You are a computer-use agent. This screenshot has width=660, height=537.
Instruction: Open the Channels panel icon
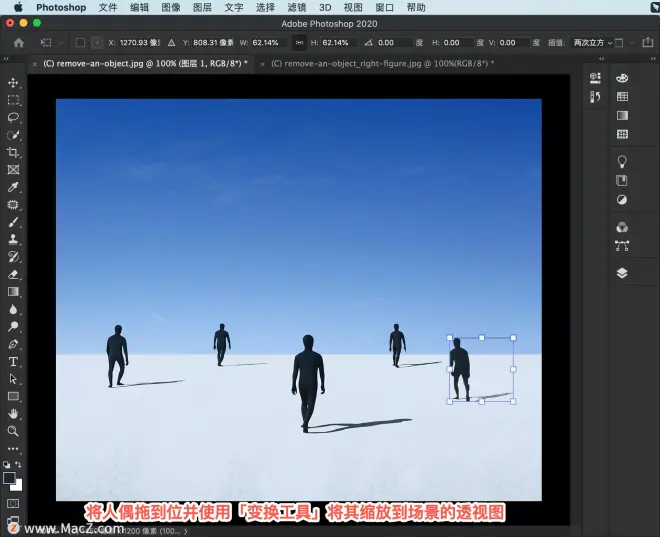click(622, 227)
